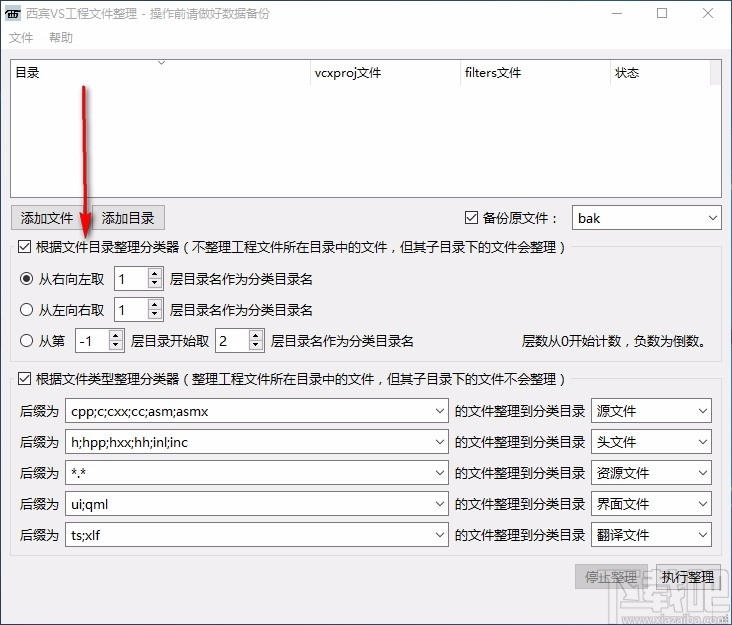This screenshot has width=732, height=625.
Task: Open the 文件 menu
Action: (x=21, y=37)
